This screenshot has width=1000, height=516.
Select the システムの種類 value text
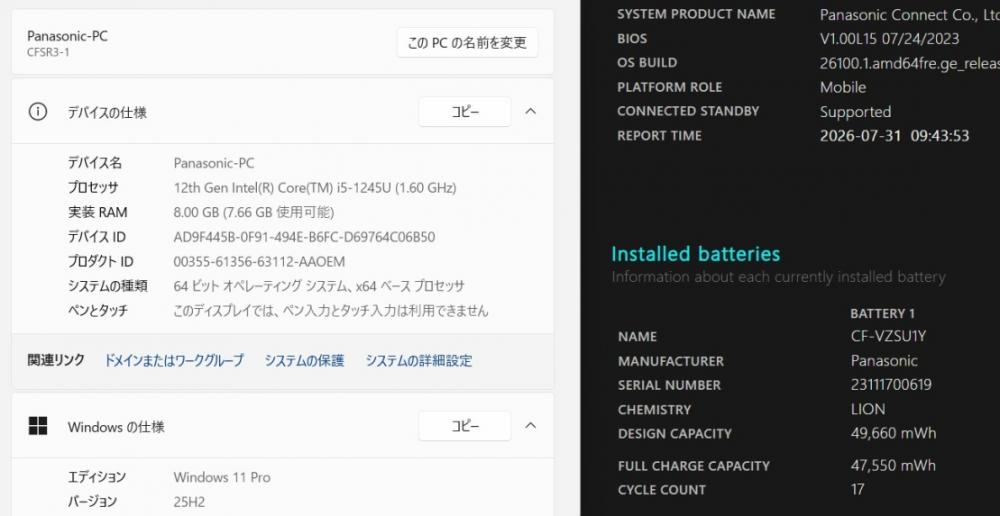click(319, 286)
